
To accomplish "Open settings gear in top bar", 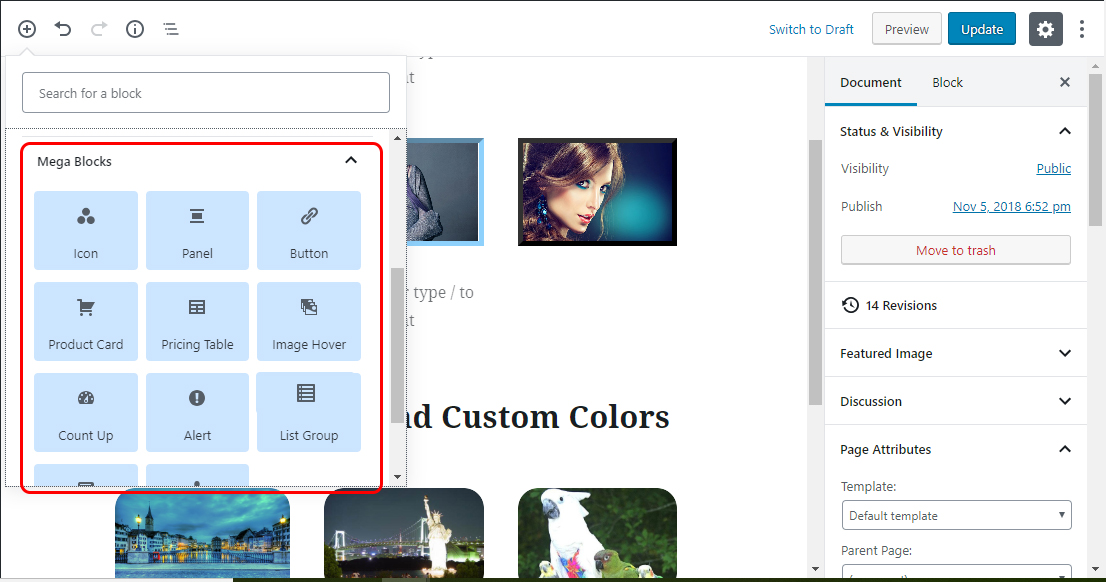I will pyautogui.click(x=1045, y=29).
